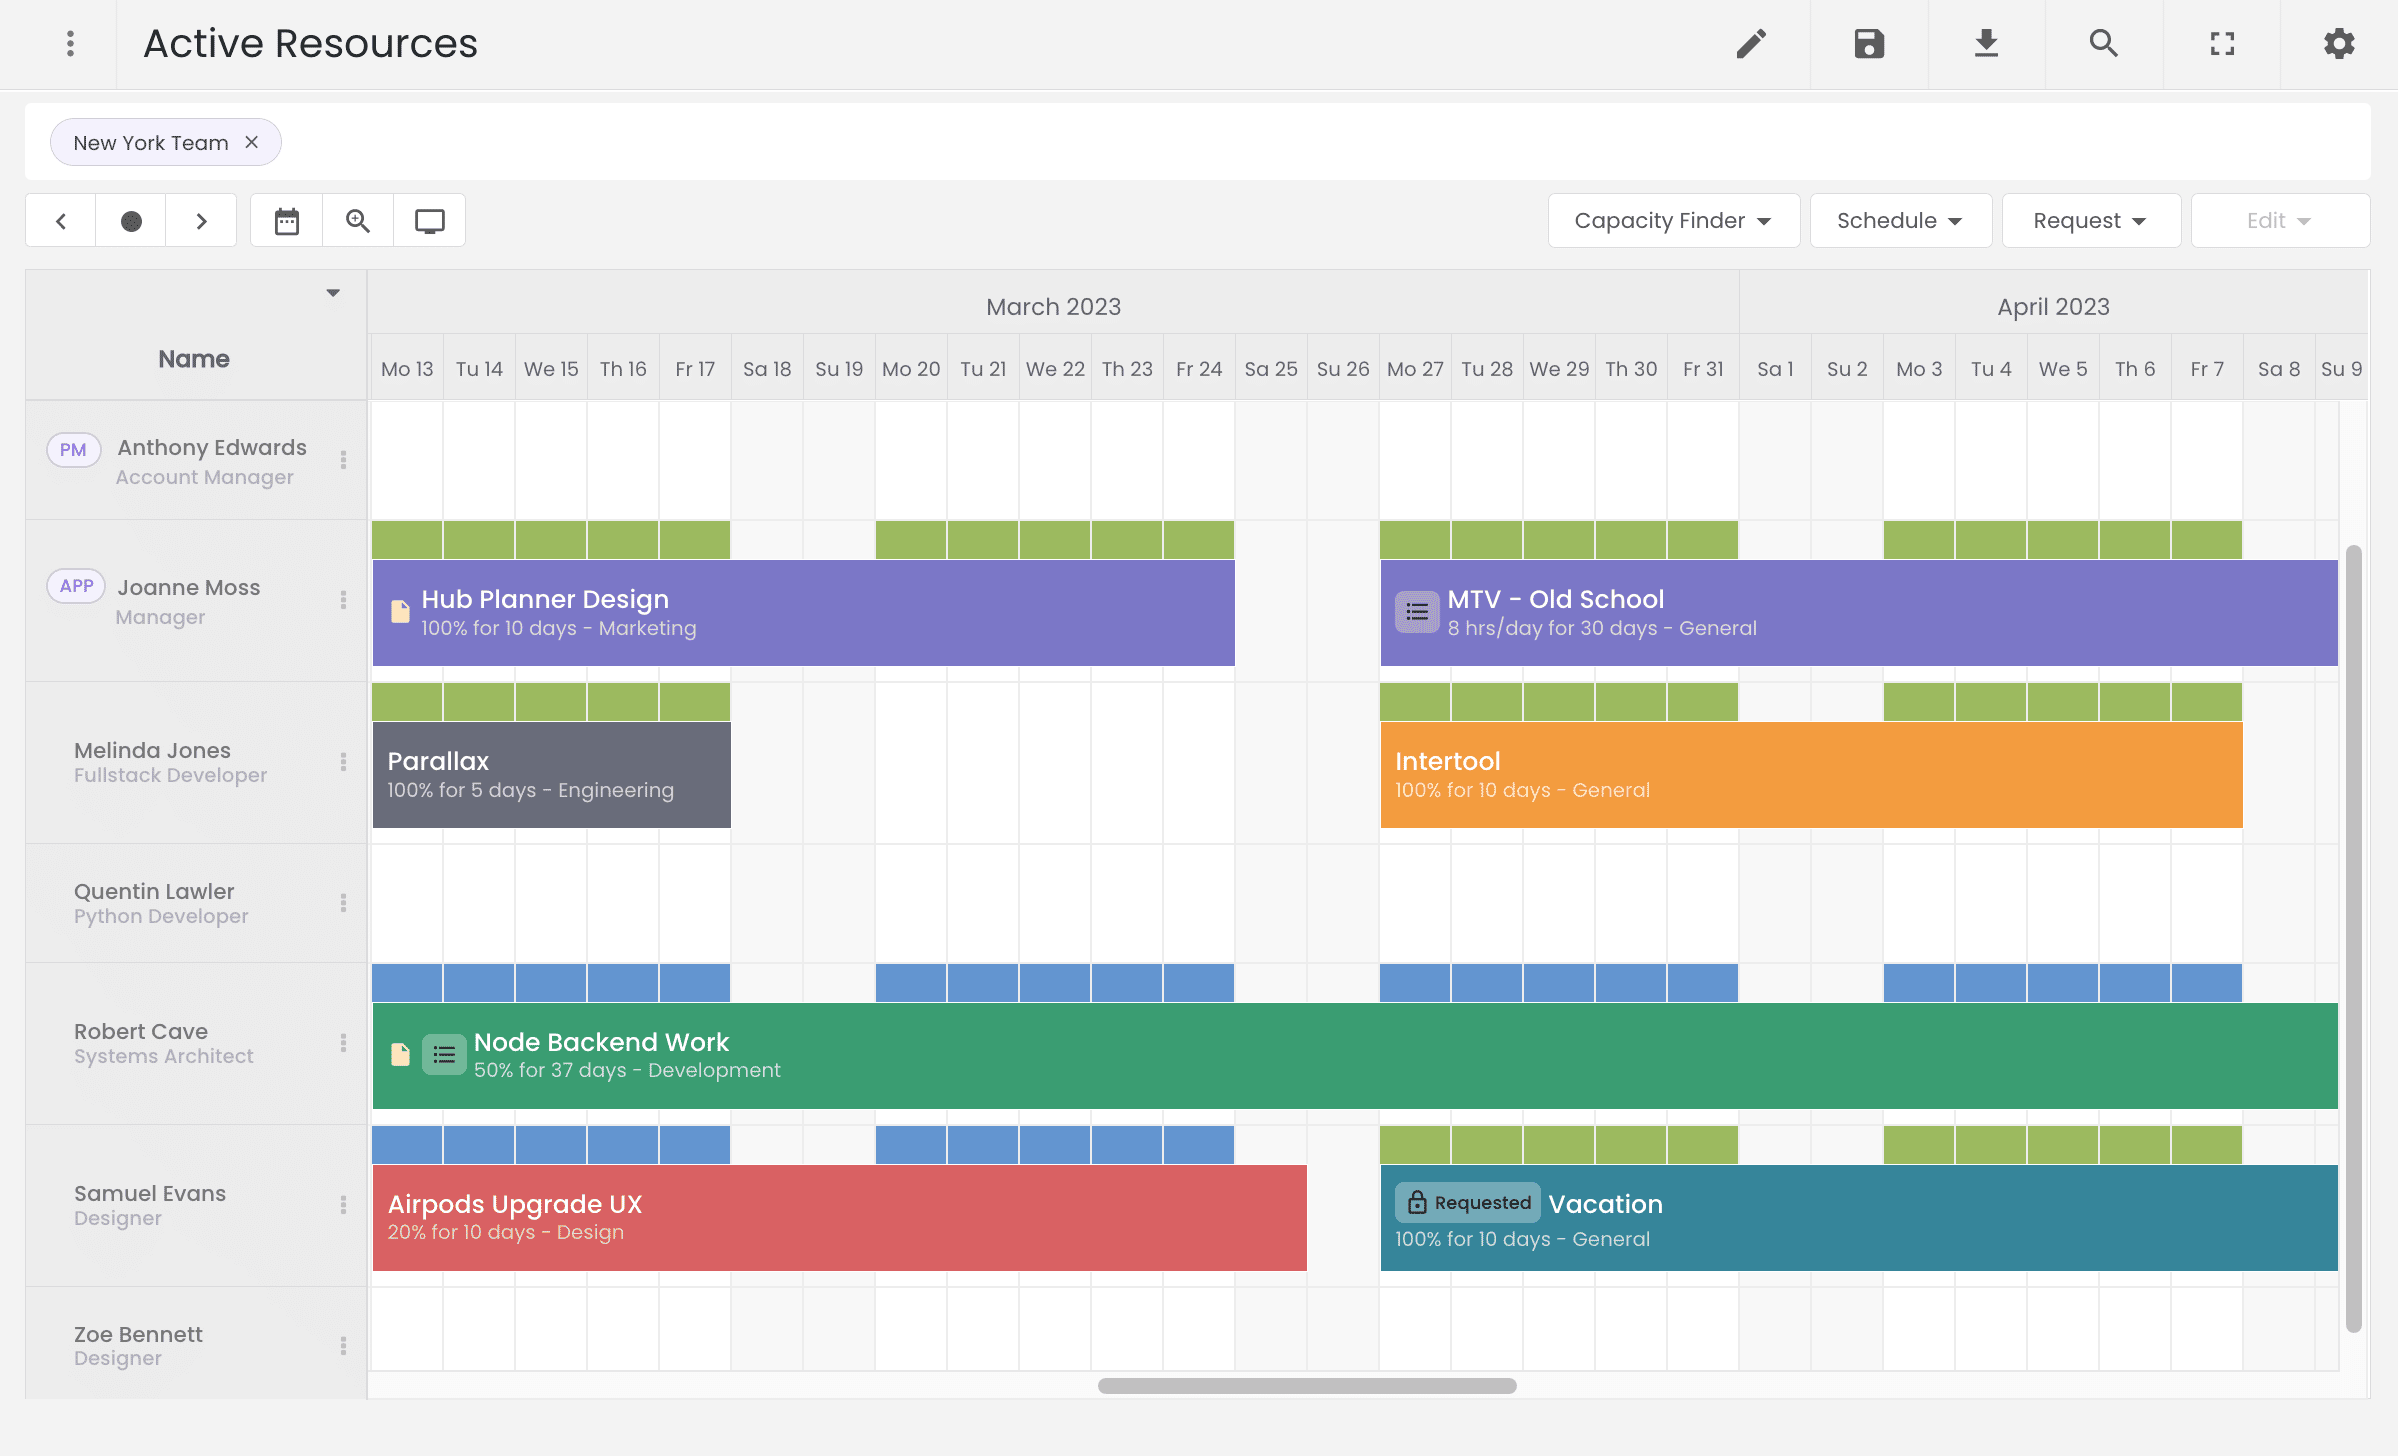Jump to today using the circle icon
Viewport: 2398px width, 1456px height.
130,220
